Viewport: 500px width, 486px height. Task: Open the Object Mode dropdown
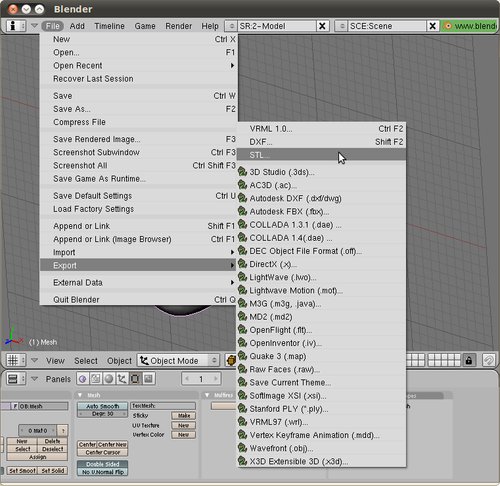[x=179, y=360]
